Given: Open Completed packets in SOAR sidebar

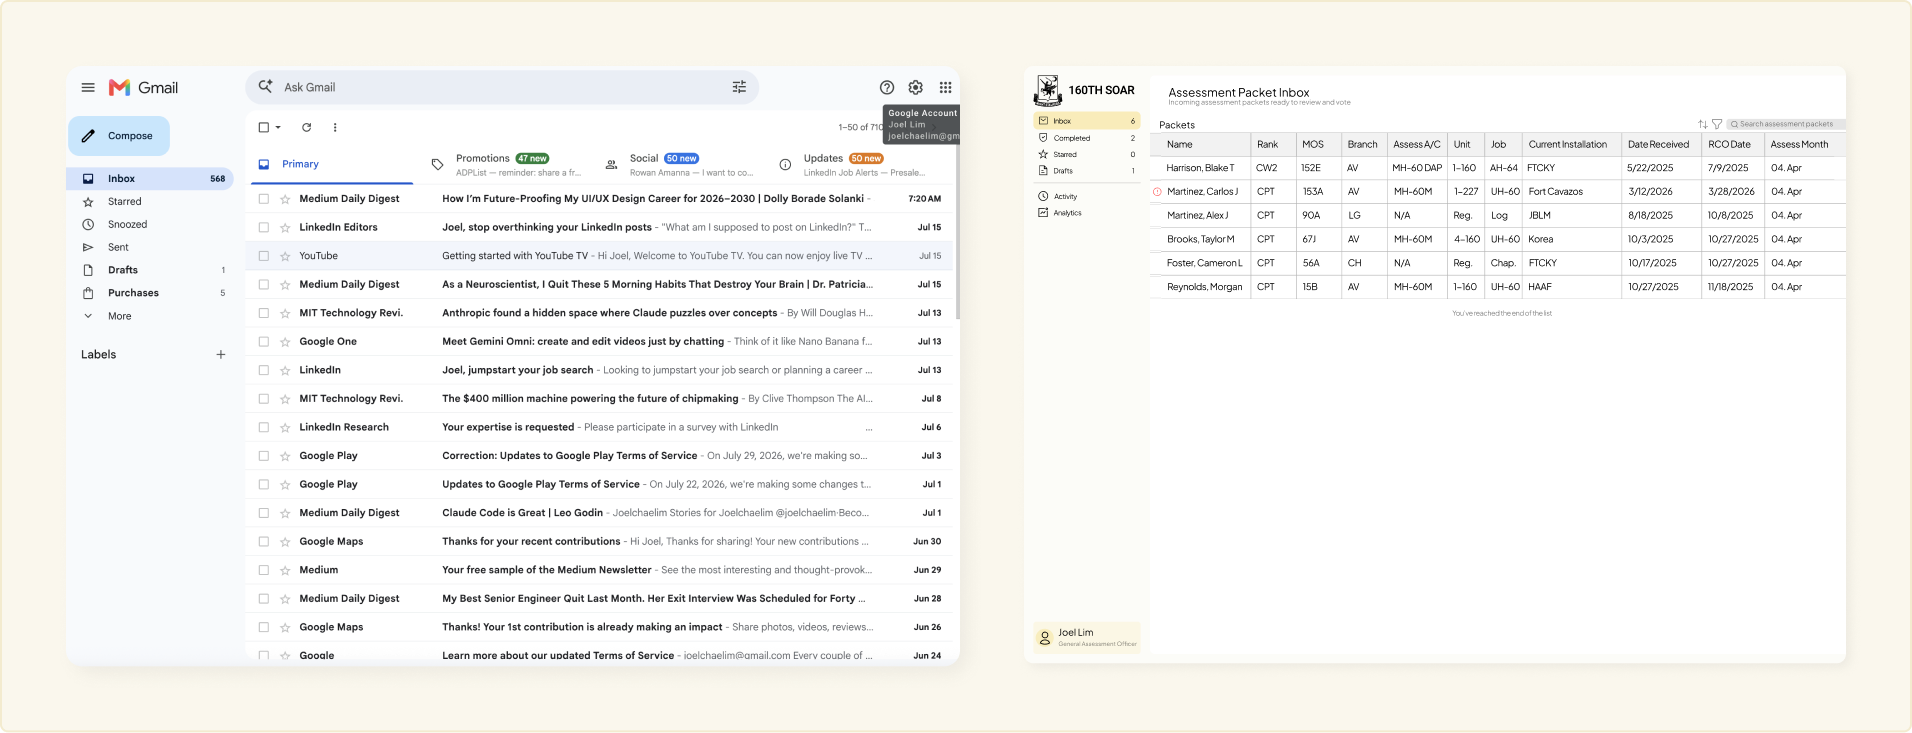Looking at the screenshot, I should click(x=1086, y=138).
